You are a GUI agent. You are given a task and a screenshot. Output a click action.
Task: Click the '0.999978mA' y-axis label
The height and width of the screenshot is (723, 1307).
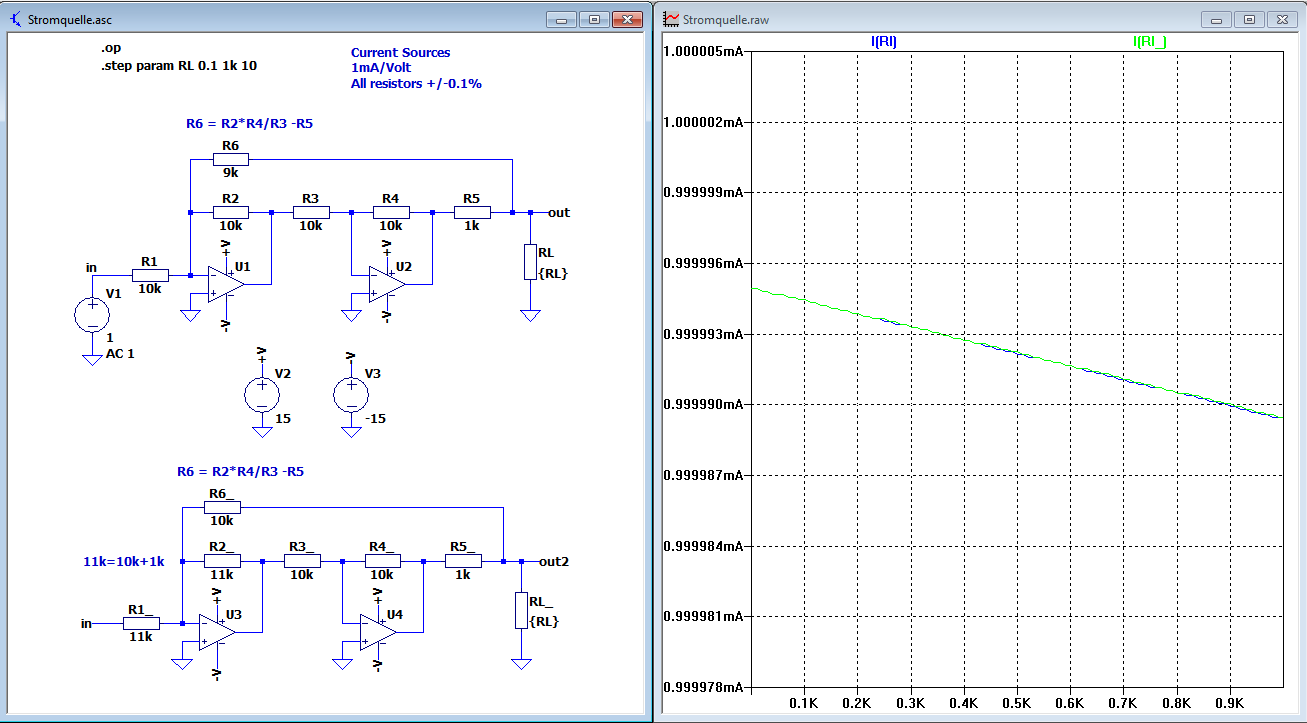point(704,687)
